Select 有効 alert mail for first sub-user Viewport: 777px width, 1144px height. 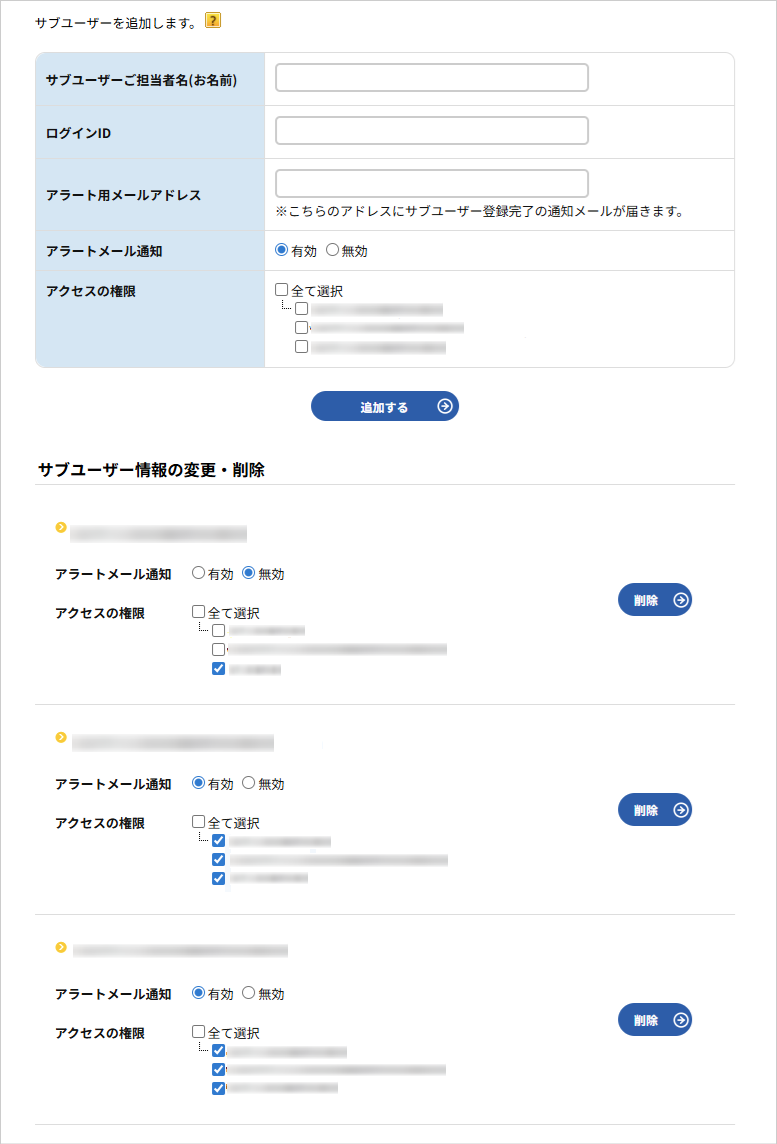click(x=199, y=574)
